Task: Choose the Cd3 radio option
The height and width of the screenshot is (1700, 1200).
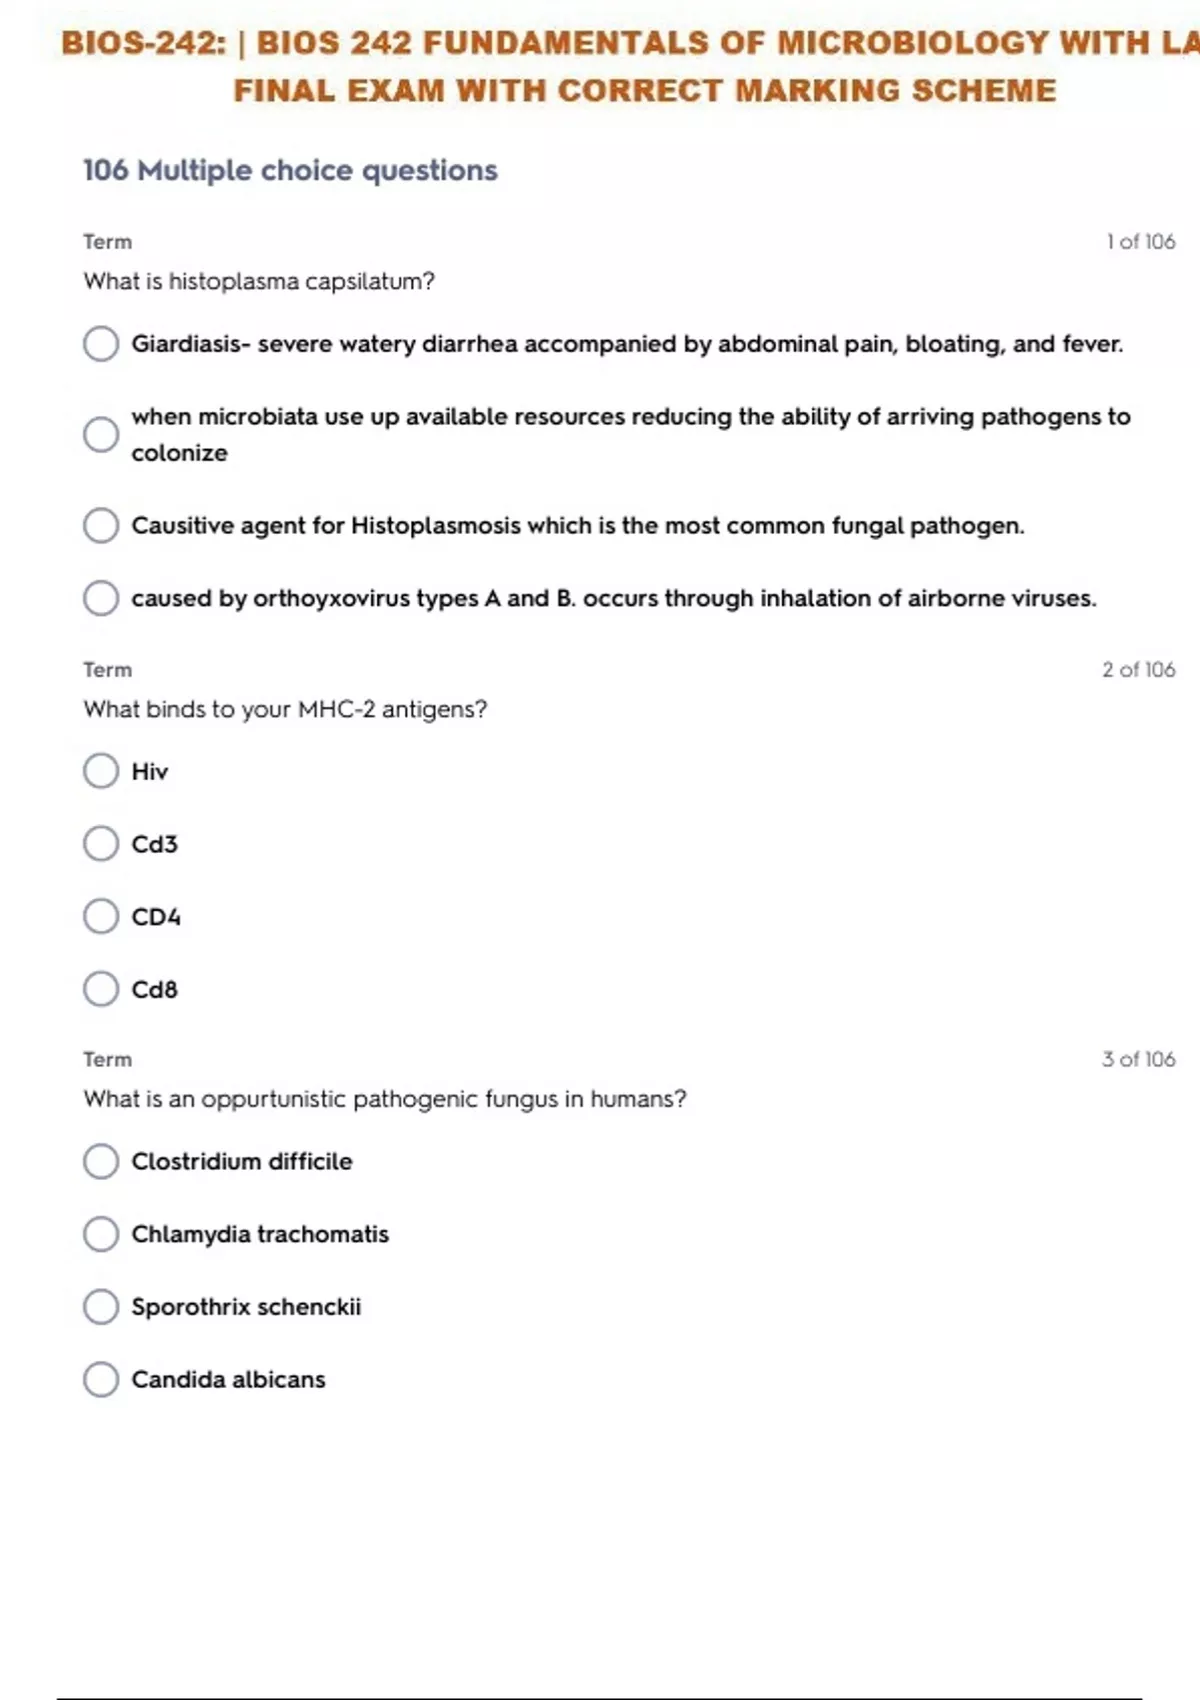Action: tap(101, 844)
